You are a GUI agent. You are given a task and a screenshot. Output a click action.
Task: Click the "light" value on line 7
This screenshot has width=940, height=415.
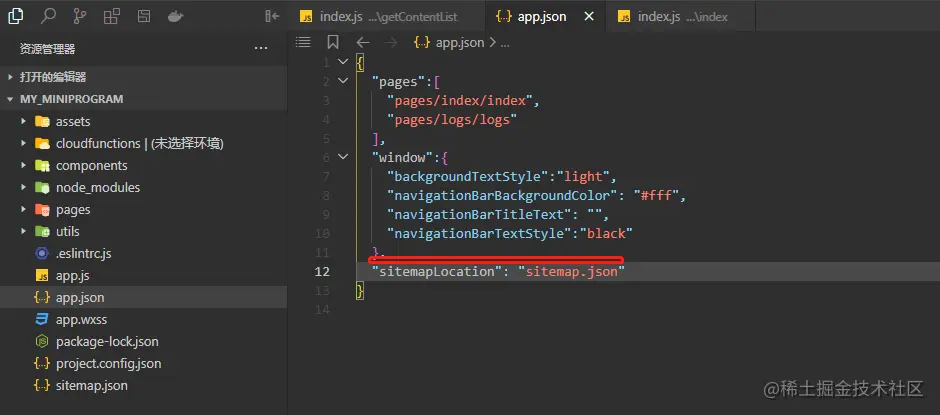click(x=583, y=176)
